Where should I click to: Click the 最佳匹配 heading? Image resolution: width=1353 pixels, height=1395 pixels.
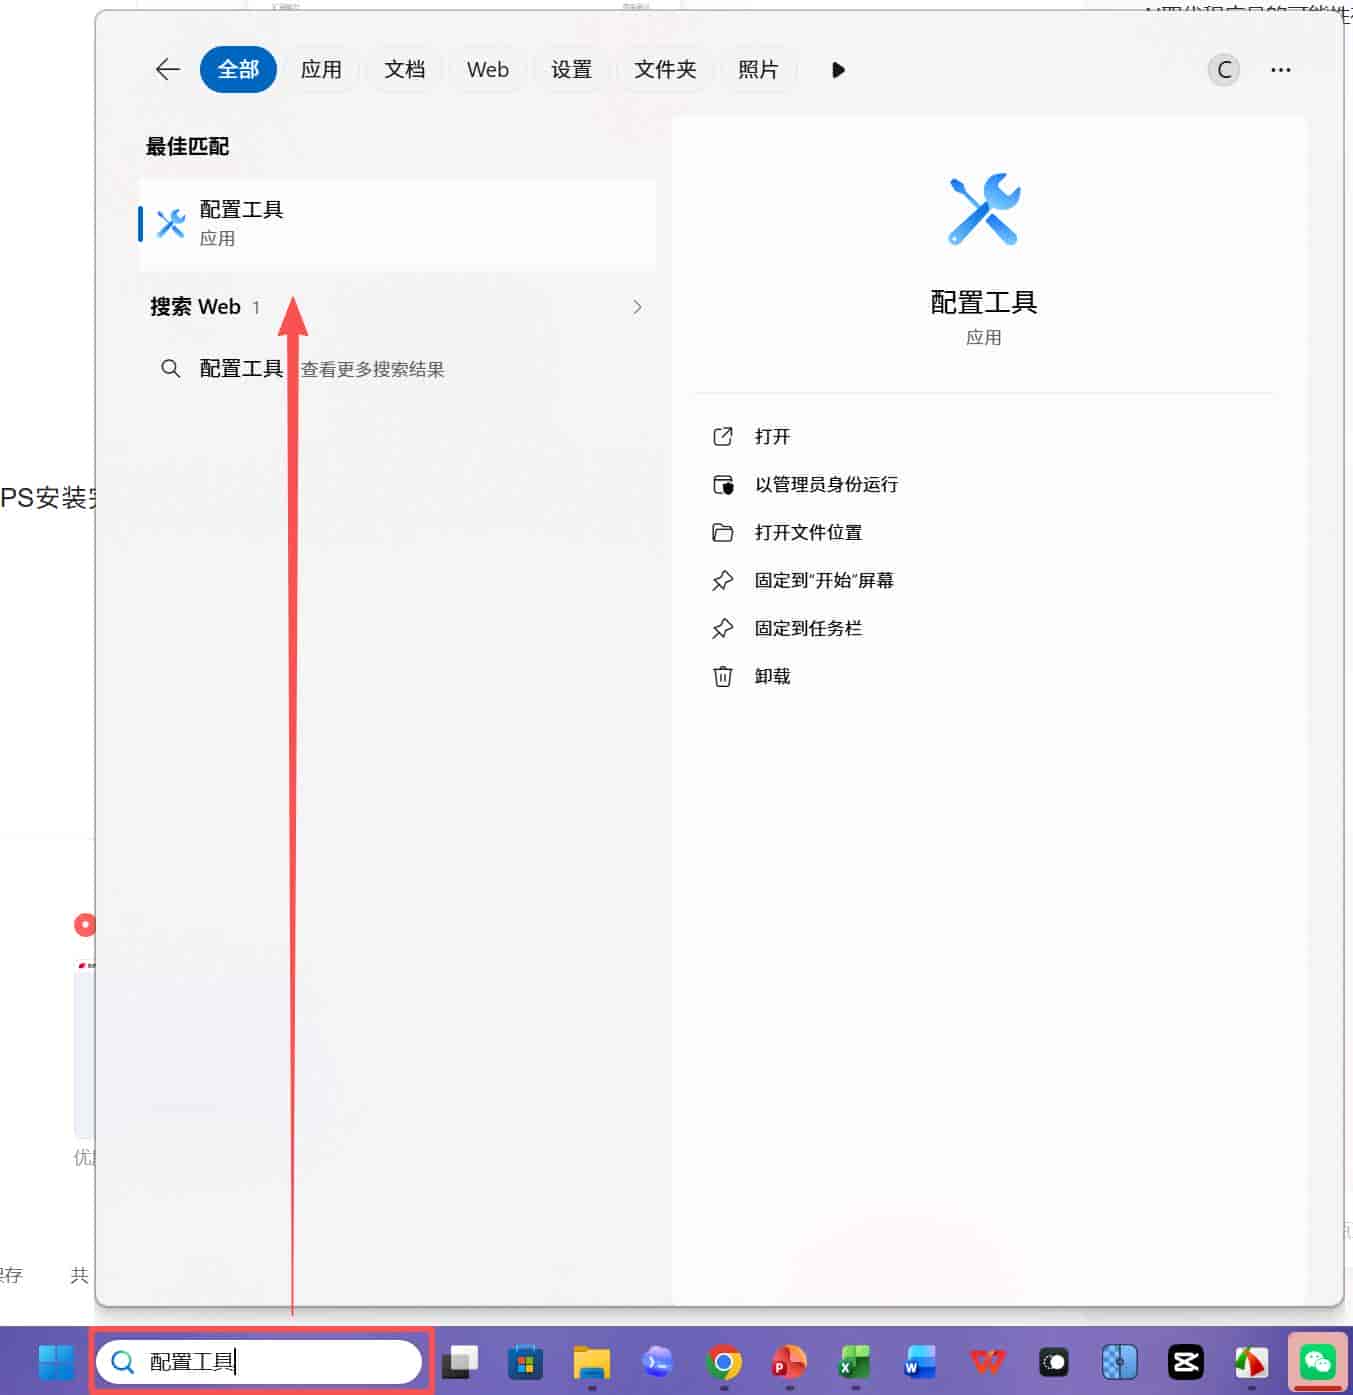(187, 146)
